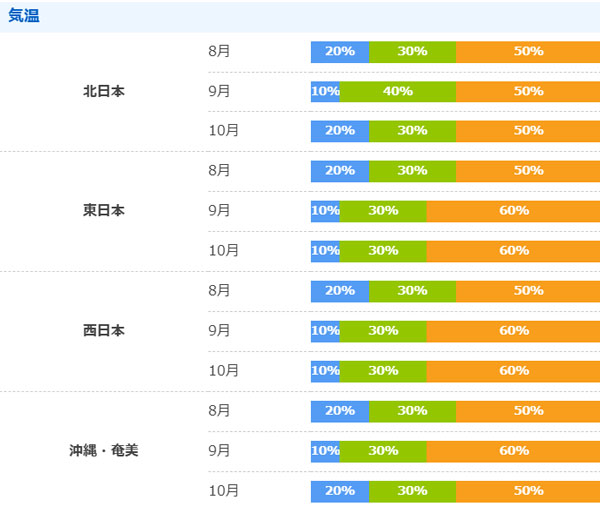Screen dimensions: 600x510
Task: Select the 沖縄・奄美 region label
Action: click(x=104, y=450)
